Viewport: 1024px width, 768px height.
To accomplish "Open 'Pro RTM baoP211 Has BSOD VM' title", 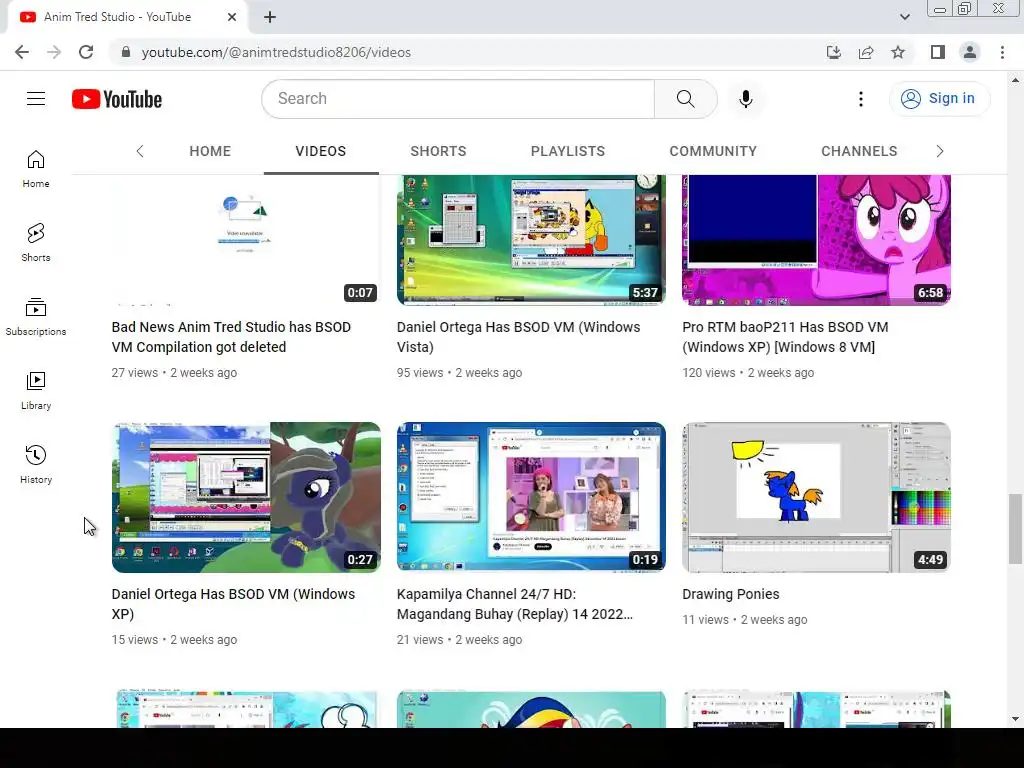I will pos(785,337).
